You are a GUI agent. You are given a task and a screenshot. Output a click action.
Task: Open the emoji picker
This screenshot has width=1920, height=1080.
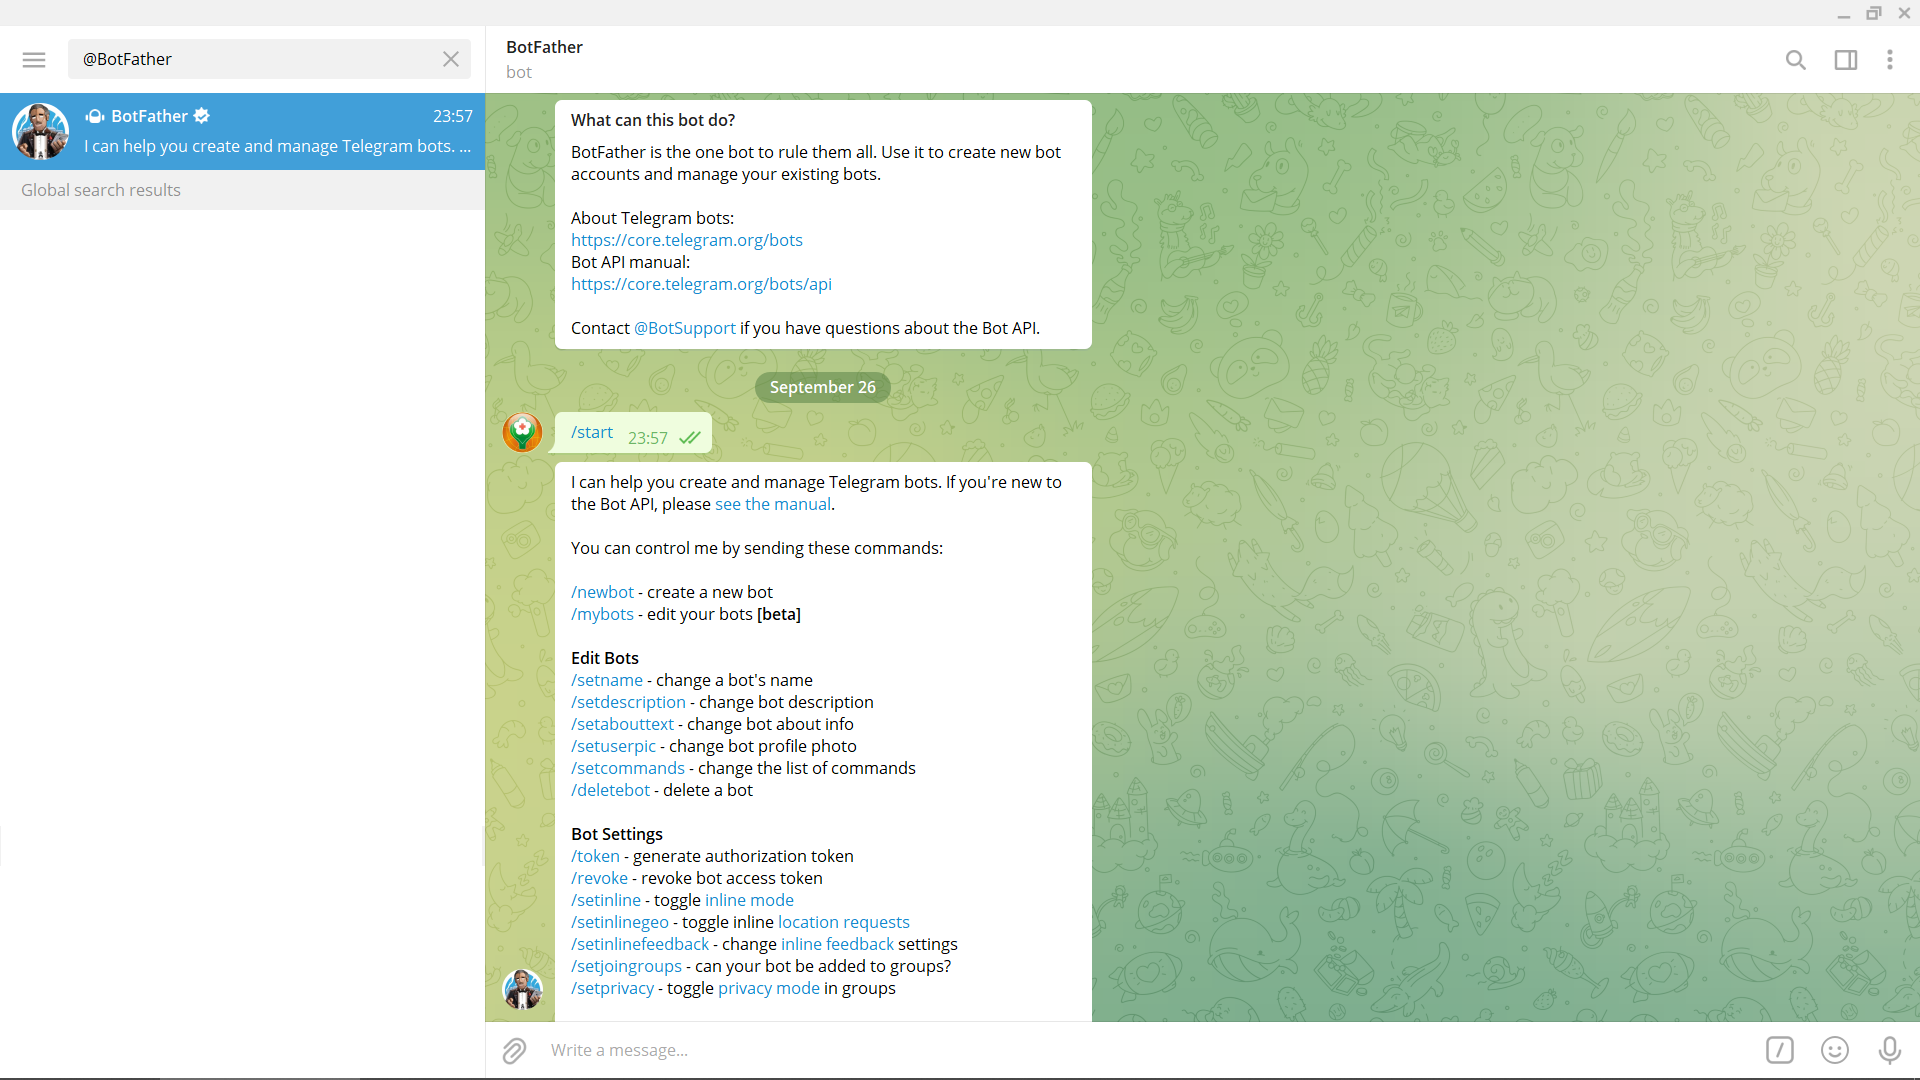click(x=1834, y=1050)
